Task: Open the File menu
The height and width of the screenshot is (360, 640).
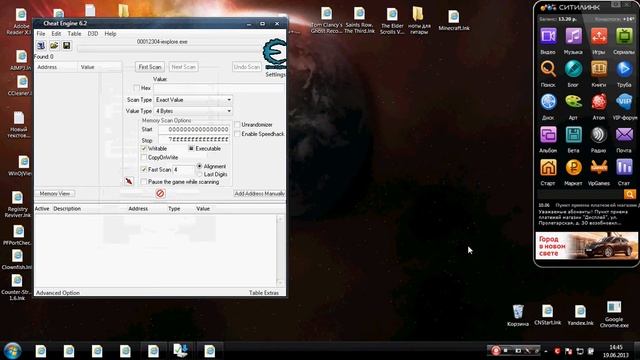Action: tap(41, 34)
